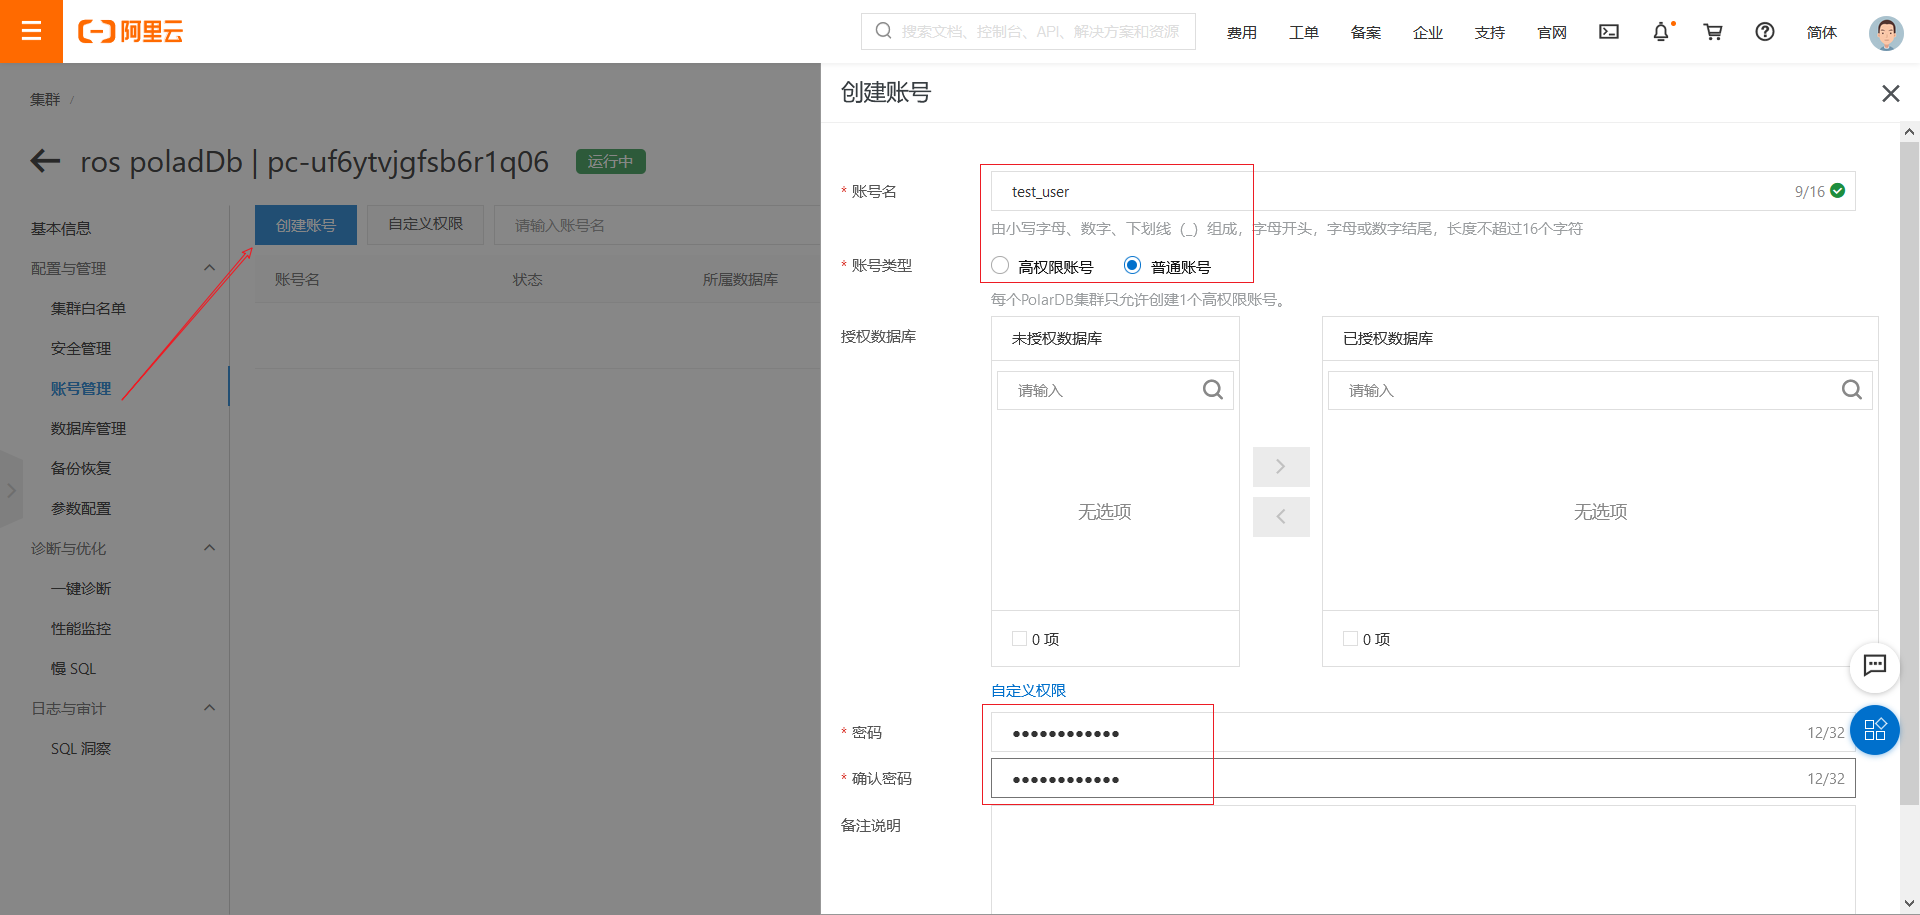This screenshot has width=1920, height=915.
Task: Open 备份恢复 in the sidebar
Action: click(x=81, y=468)
